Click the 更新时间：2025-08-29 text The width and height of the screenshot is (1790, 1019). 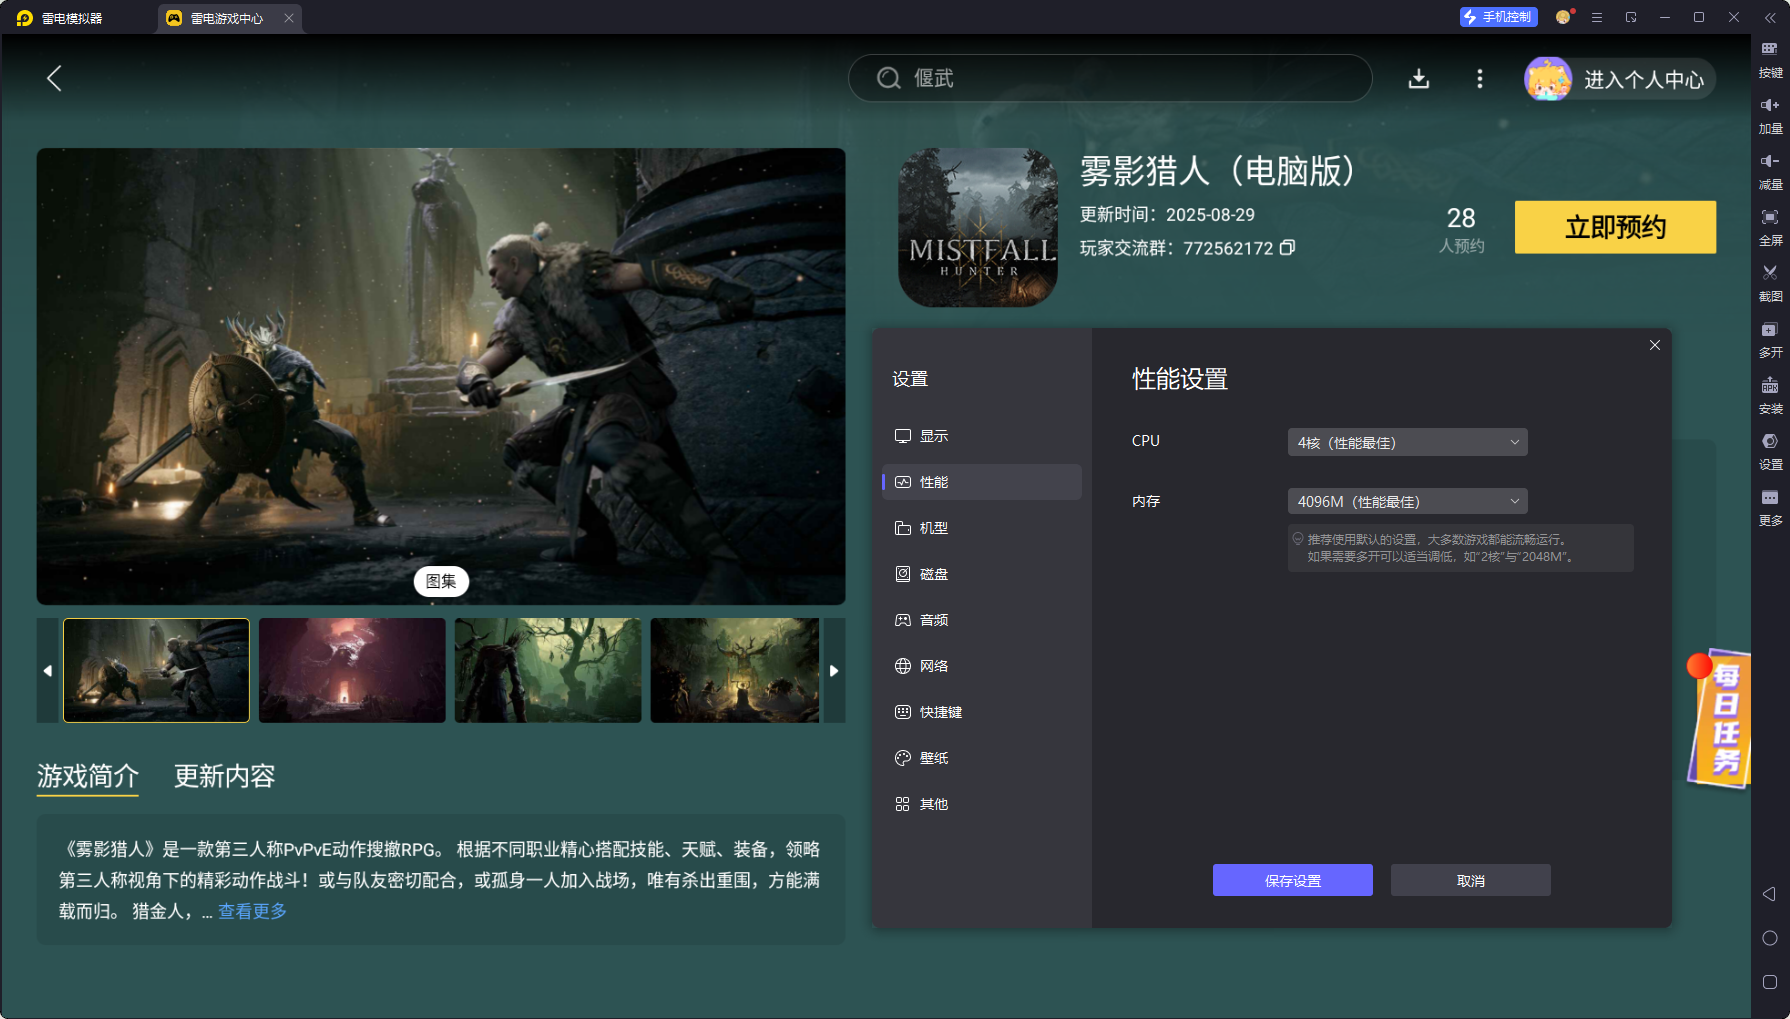coord(1167,215)
